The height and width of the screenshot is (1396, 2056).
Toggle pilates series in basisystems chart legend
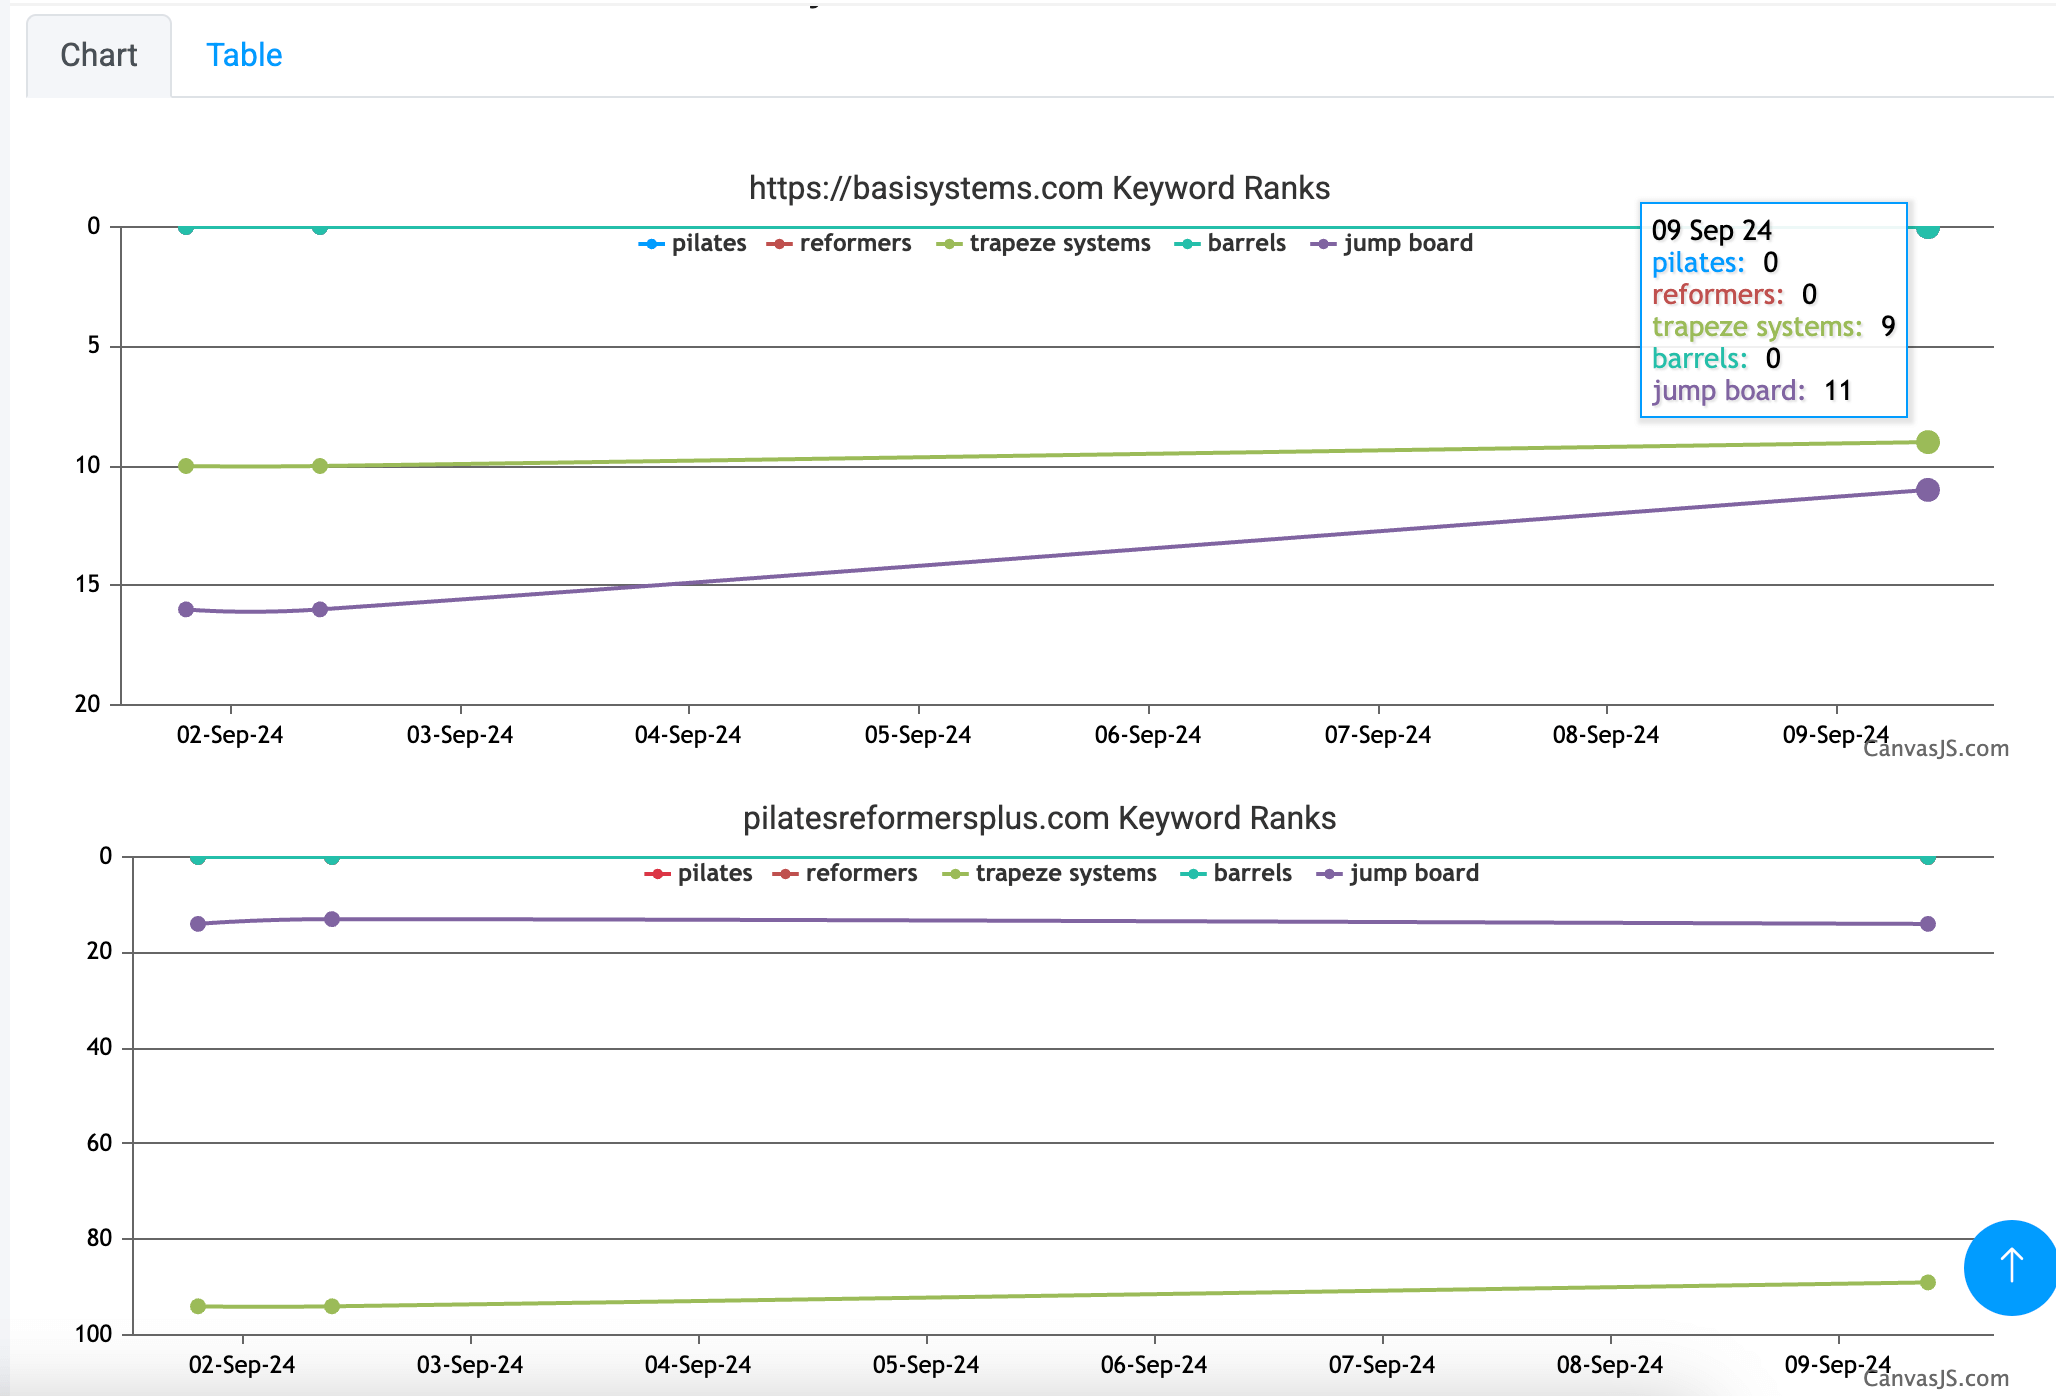[707, 243]
